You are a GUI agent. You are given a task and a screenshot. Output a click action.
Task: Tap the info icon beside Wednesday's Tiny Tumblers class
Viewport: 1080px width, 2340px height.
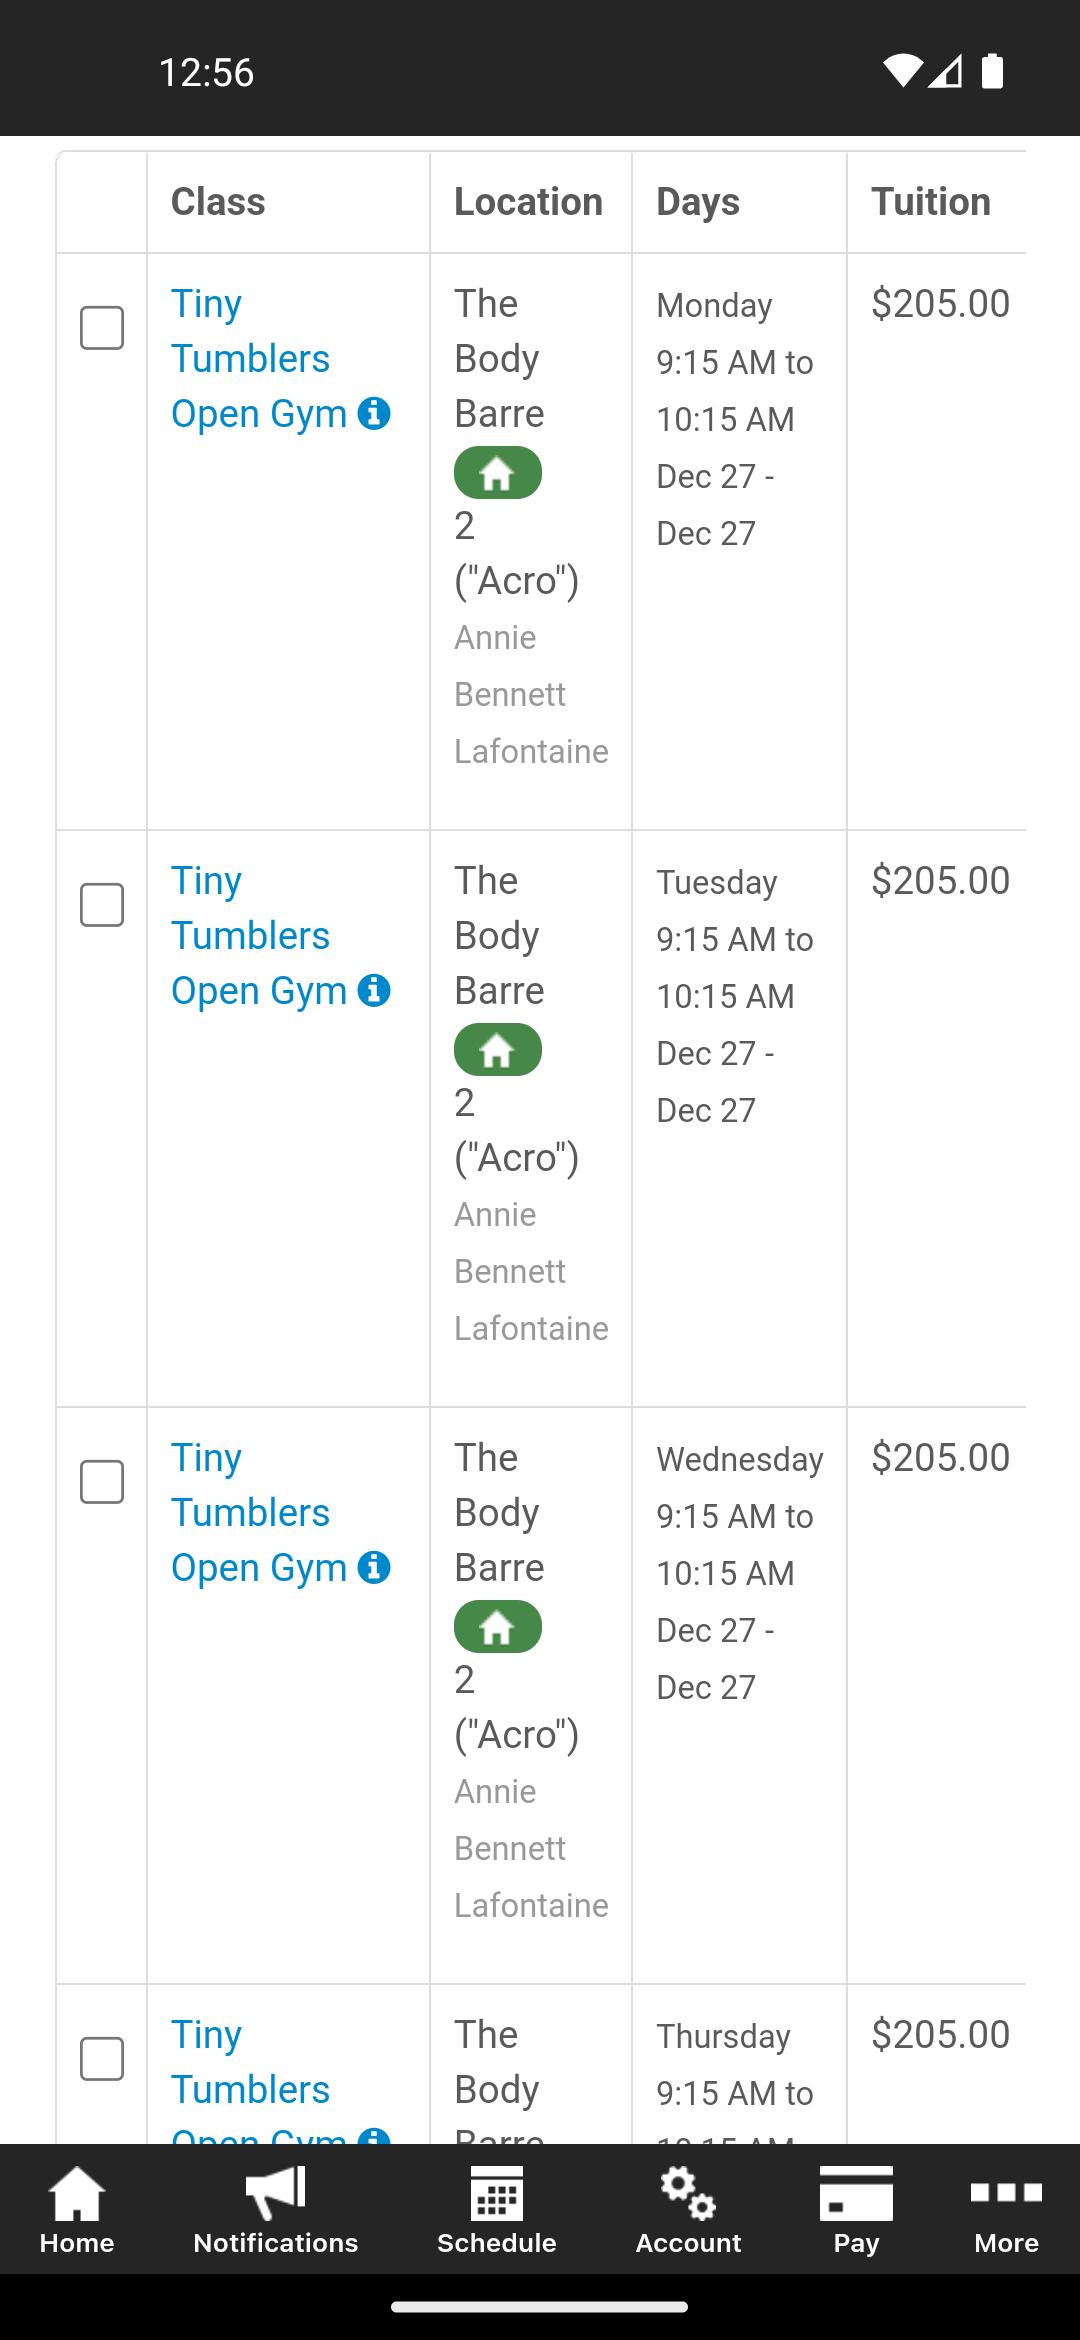tap(374, 1567)
